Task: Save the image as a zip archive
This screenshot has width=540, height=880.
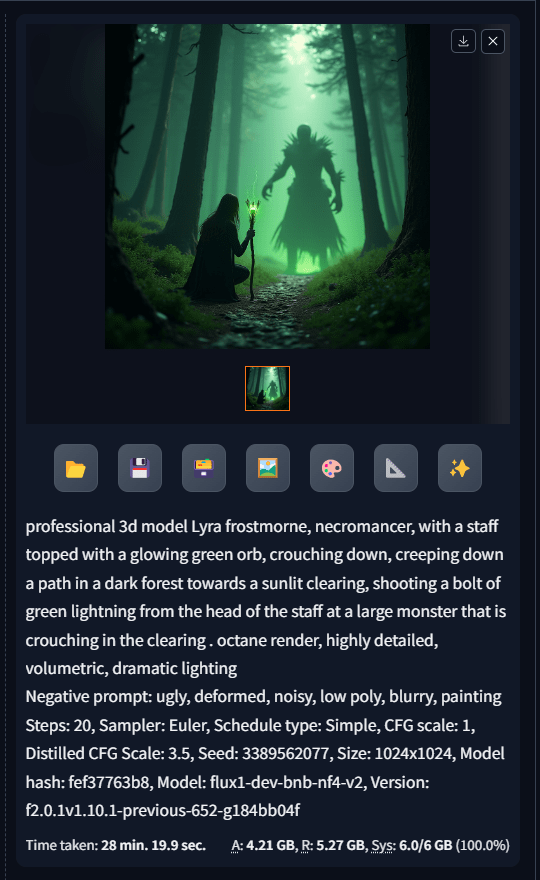Action: (204, 468)
